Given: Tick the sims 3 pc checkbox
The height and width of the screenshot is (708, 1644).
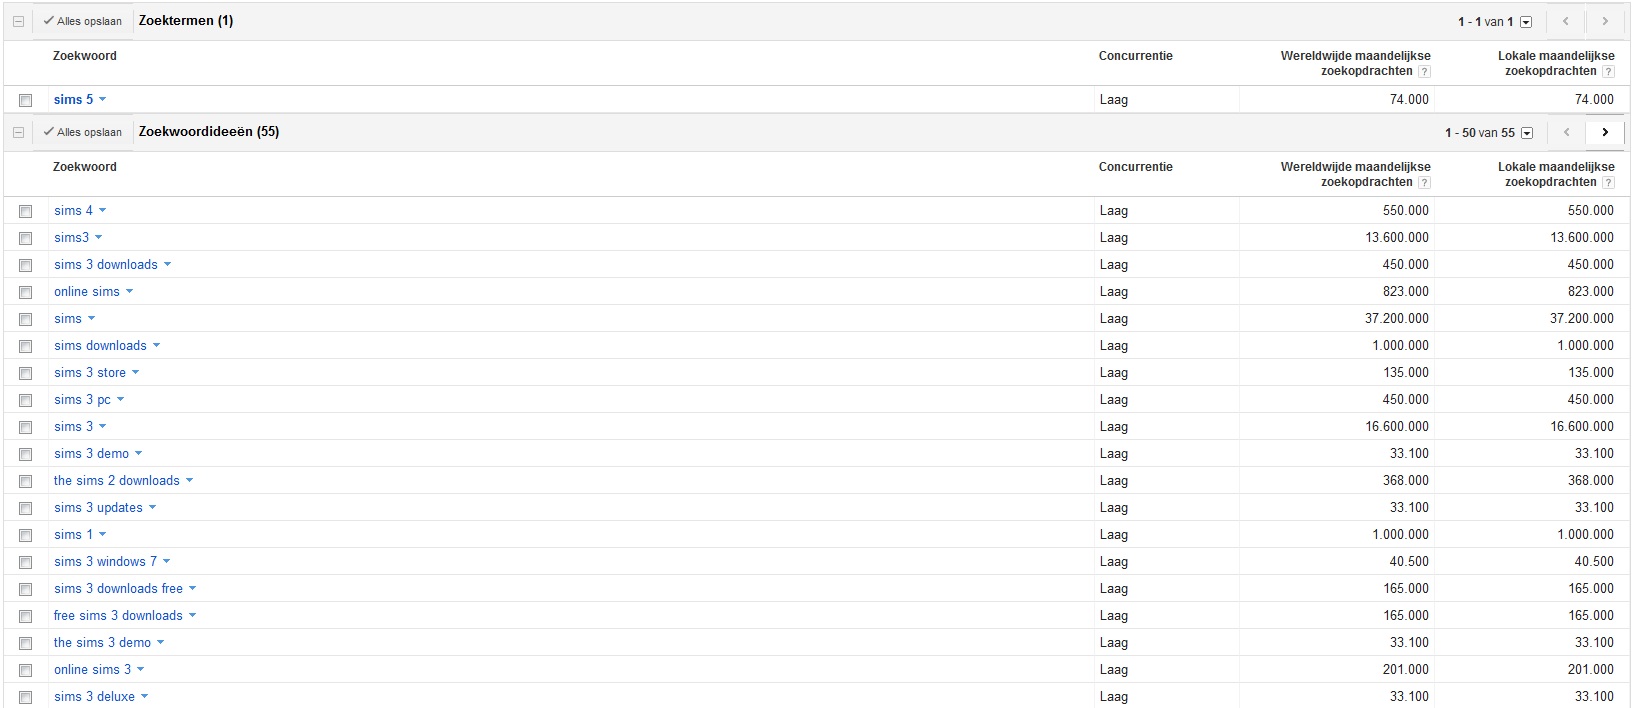Looking at the screenshot, I should tap(26, 400).
